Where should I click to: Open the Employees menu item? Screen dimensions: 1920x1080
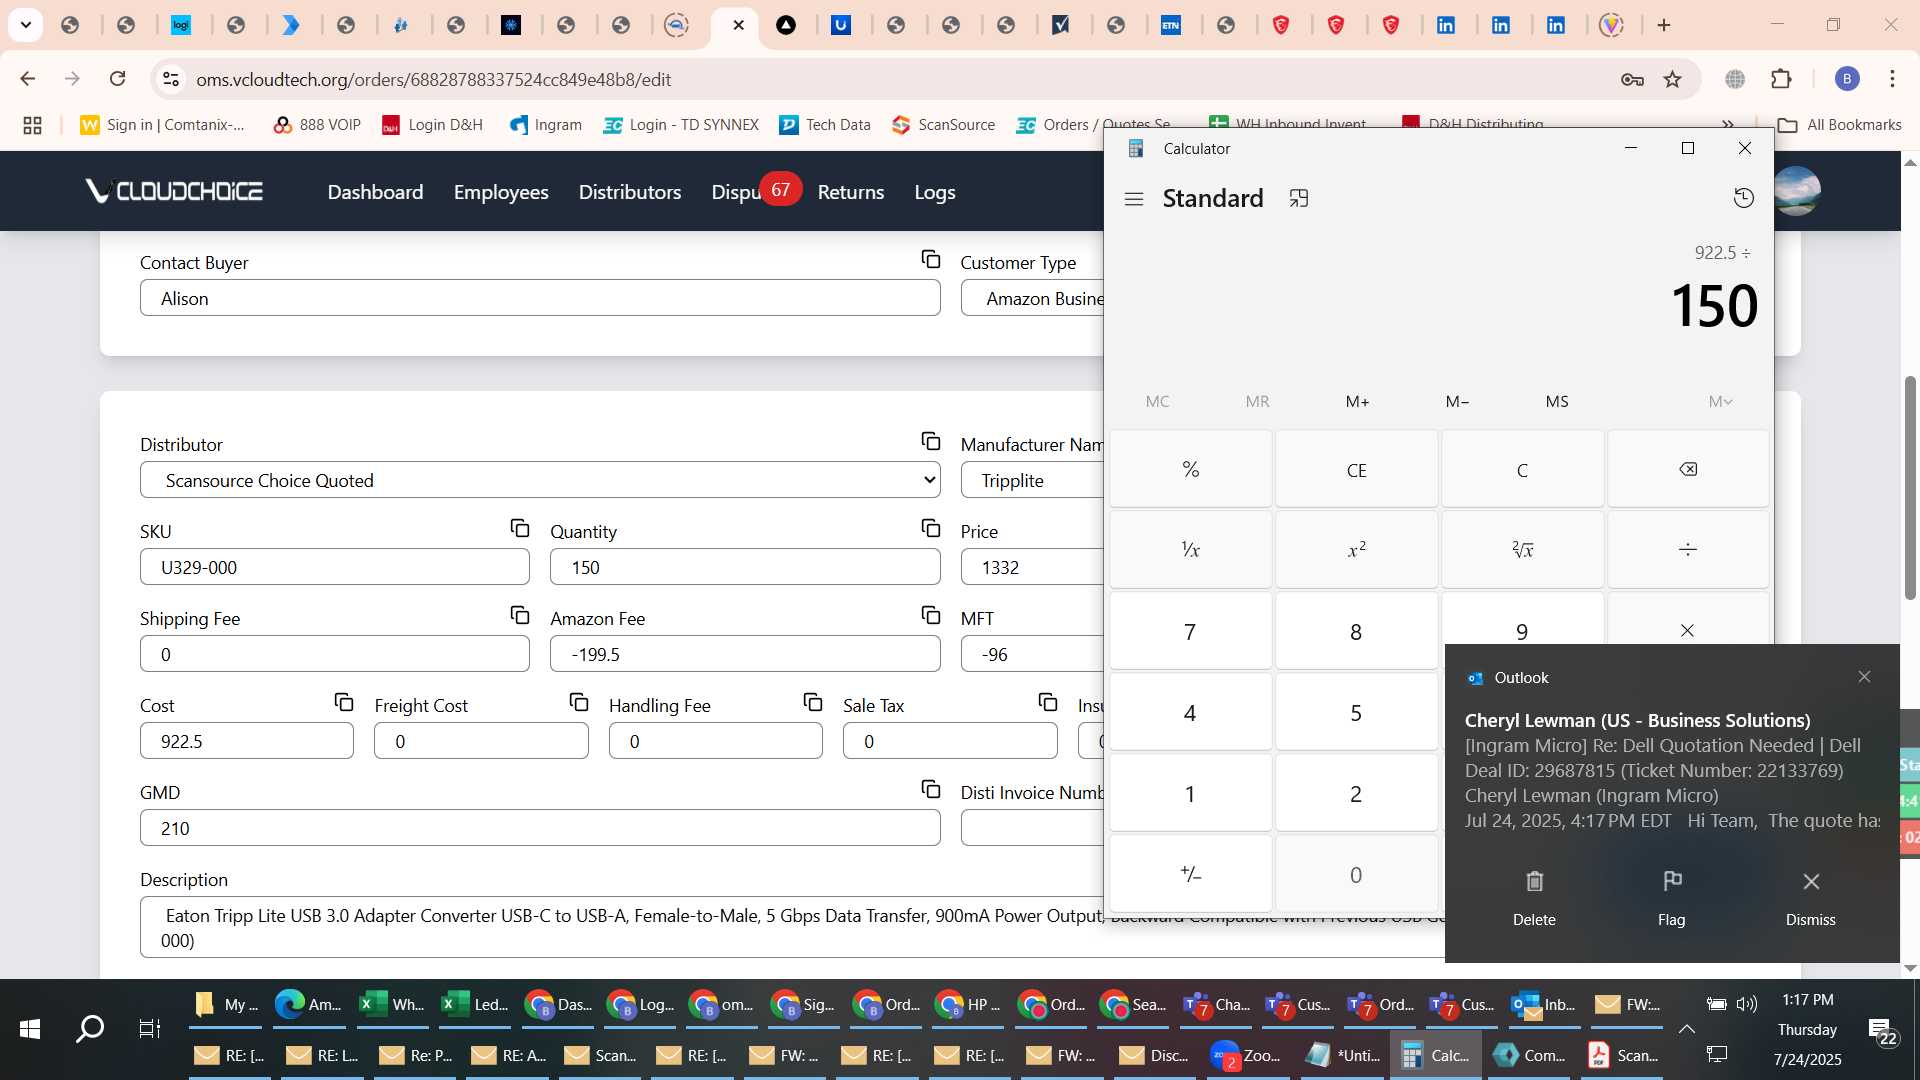click(x=501, y=192)
